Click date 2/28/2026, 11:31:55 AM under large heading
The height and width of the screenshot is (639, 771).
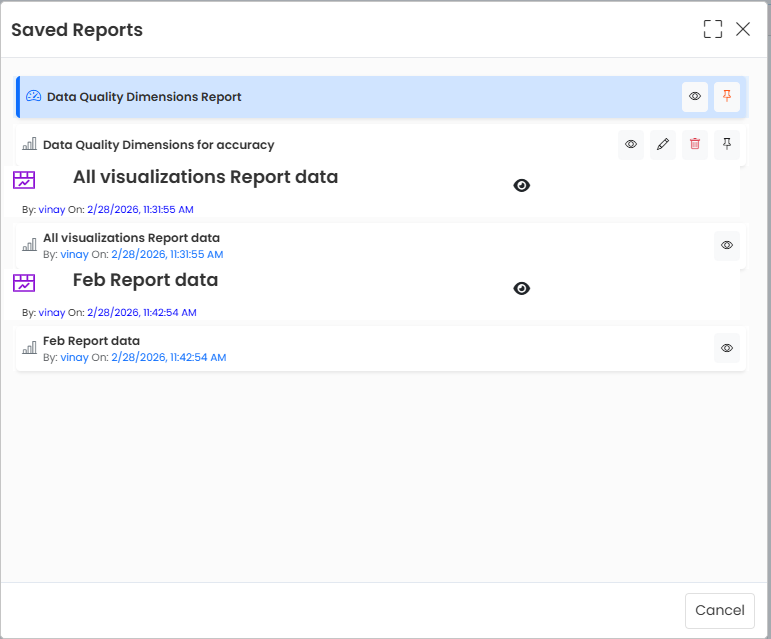pos(140,209)
